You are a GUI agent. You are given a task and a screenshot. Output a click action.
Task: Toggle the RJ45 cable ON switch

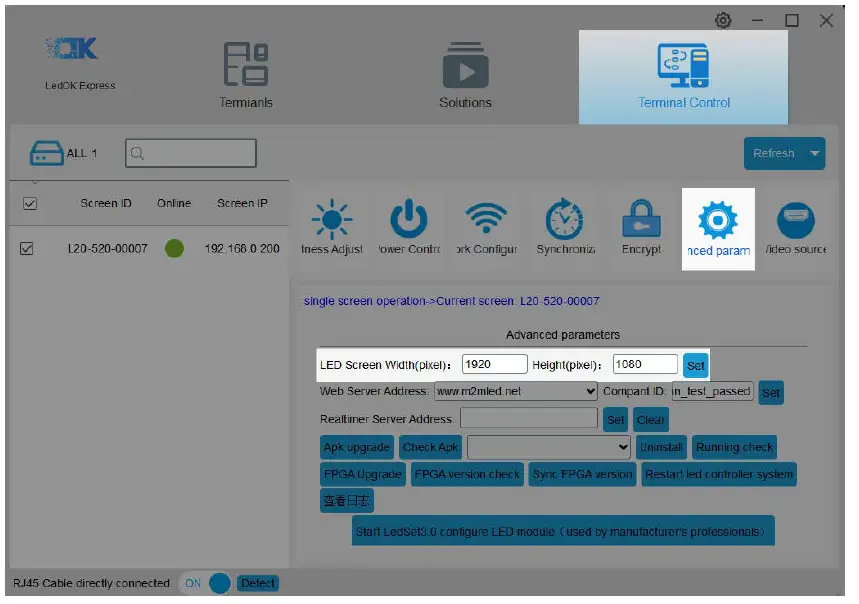(x=206, y=583)
